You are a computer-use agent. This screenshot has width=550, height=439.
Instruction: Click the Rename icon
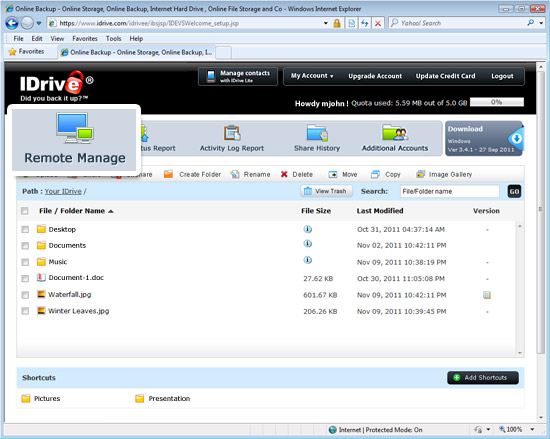tap(235, 174)
